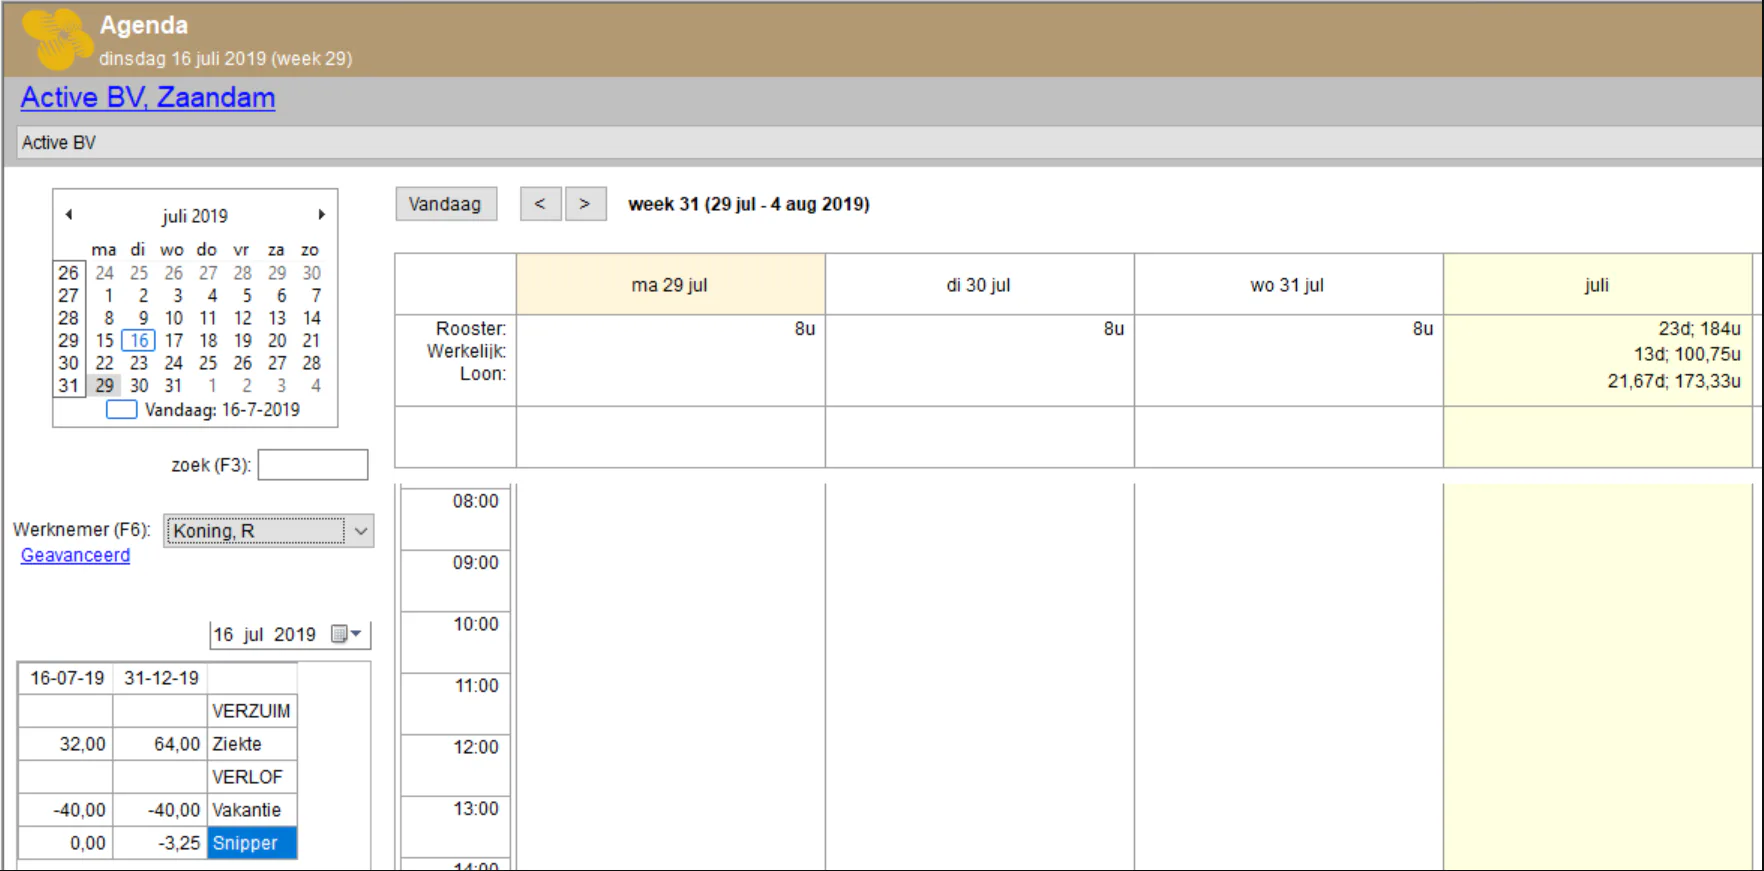Screen dimensions: 1764x871
Task: Click the juli 2019 month title
Action: click(x=195, y=216)
